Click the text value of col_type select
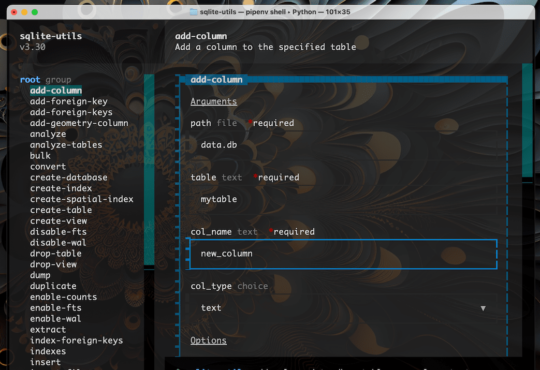Viewport: 540px width, 370px height. [x=211, y=308]
